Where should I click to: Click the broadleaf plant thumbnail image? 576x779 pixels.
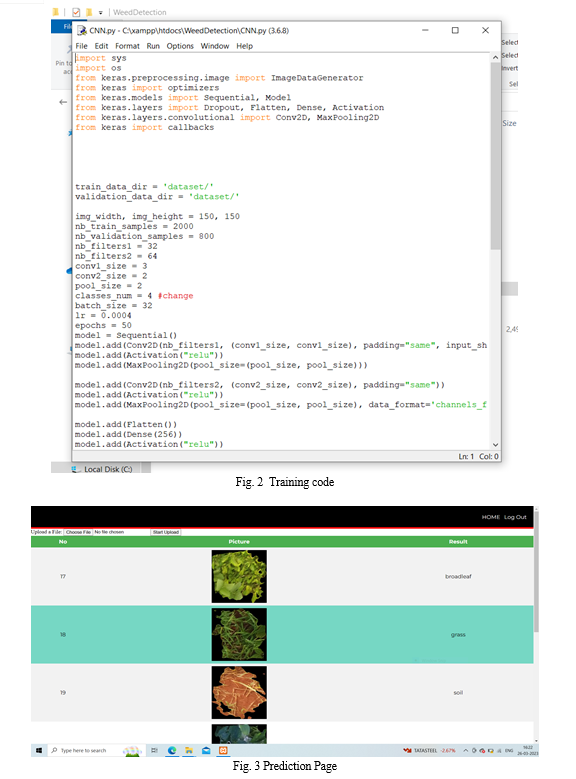pos(239,576)
